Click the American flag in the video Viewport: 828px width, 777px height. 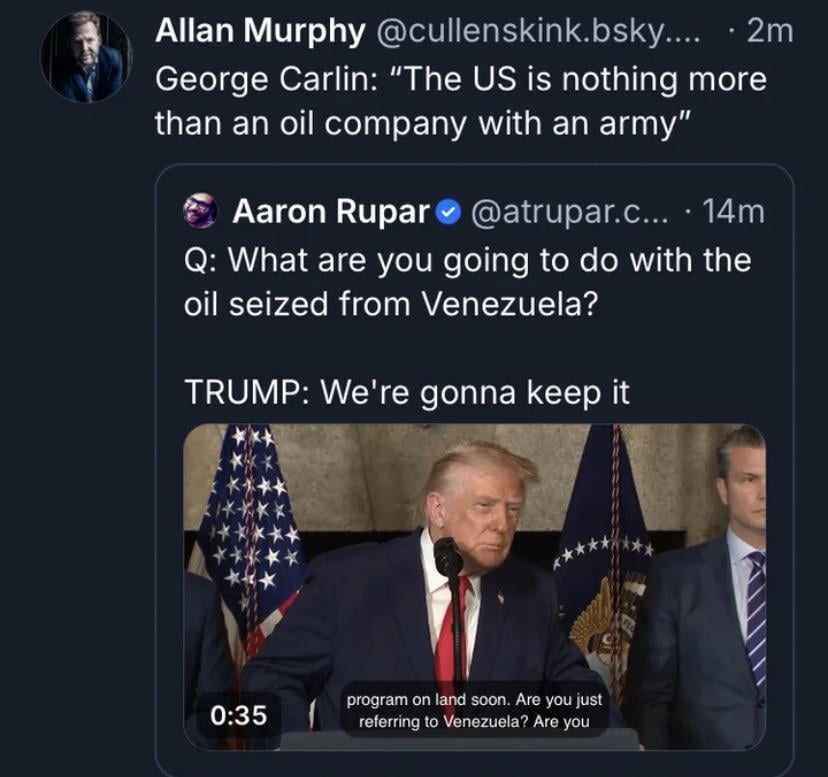[x=245, y=530]
